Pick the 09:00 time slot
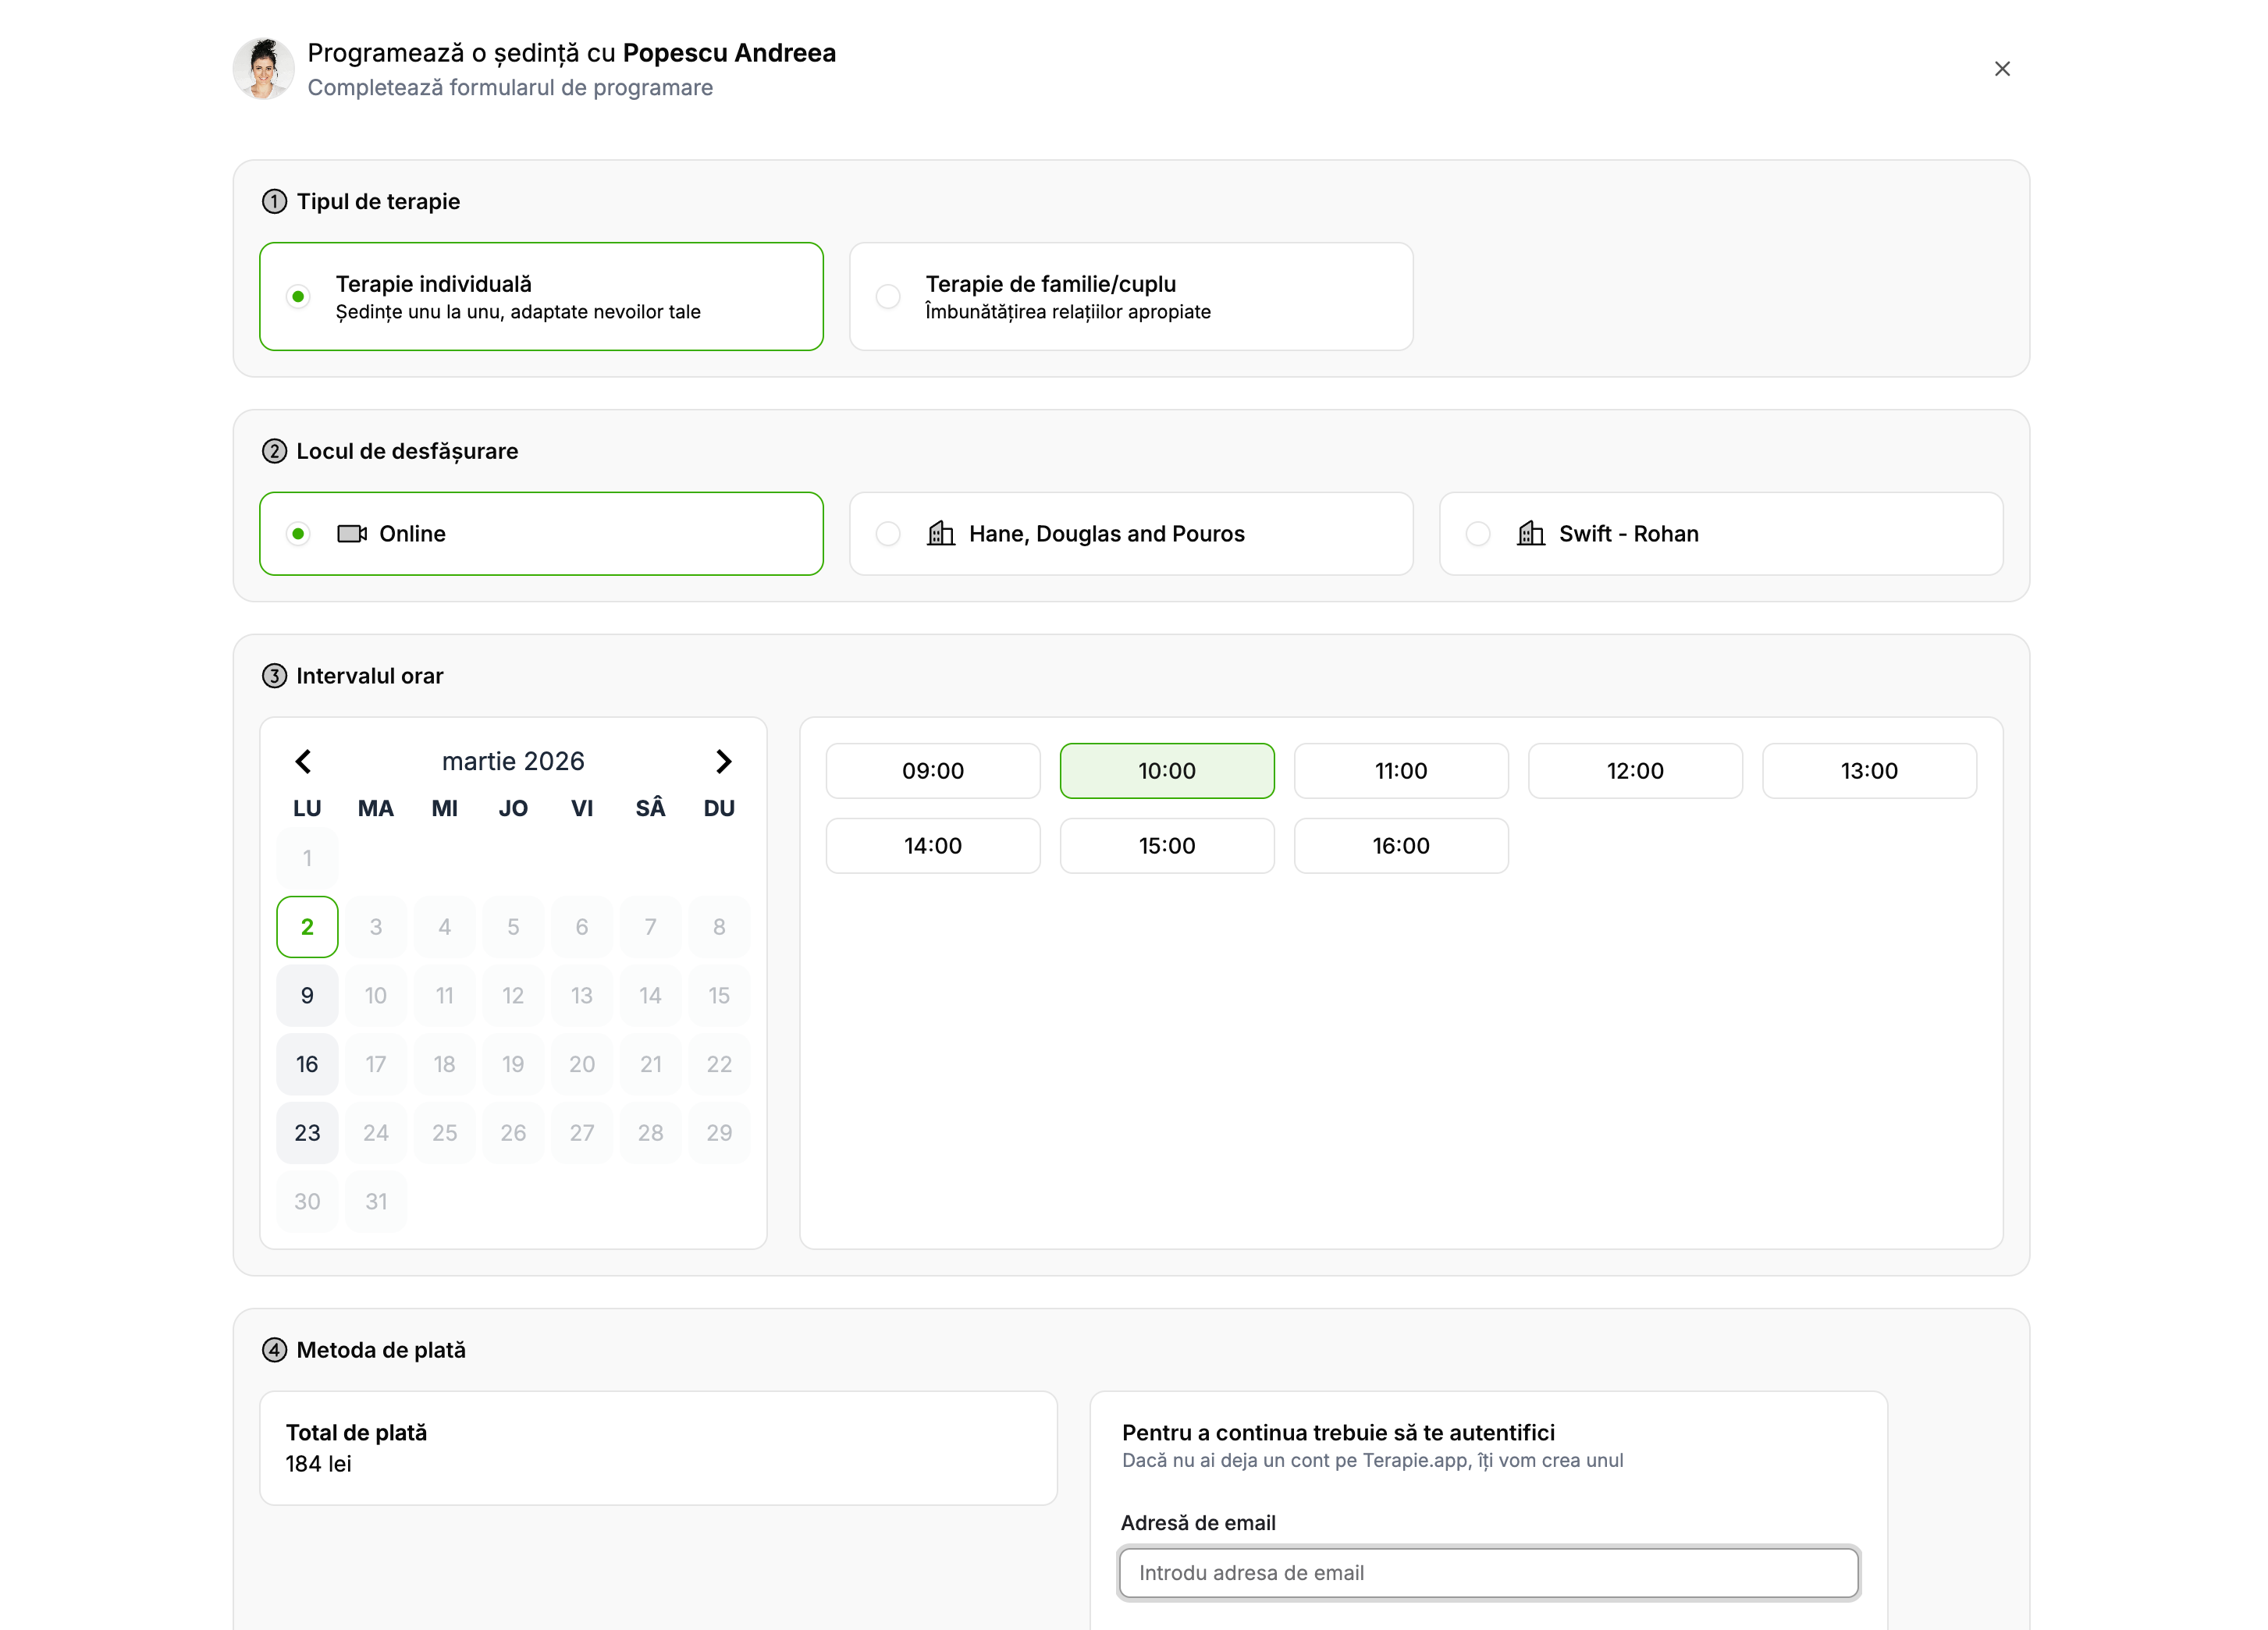The height and width of the screenshot is (1630, 2268). [x=932, y=771]
